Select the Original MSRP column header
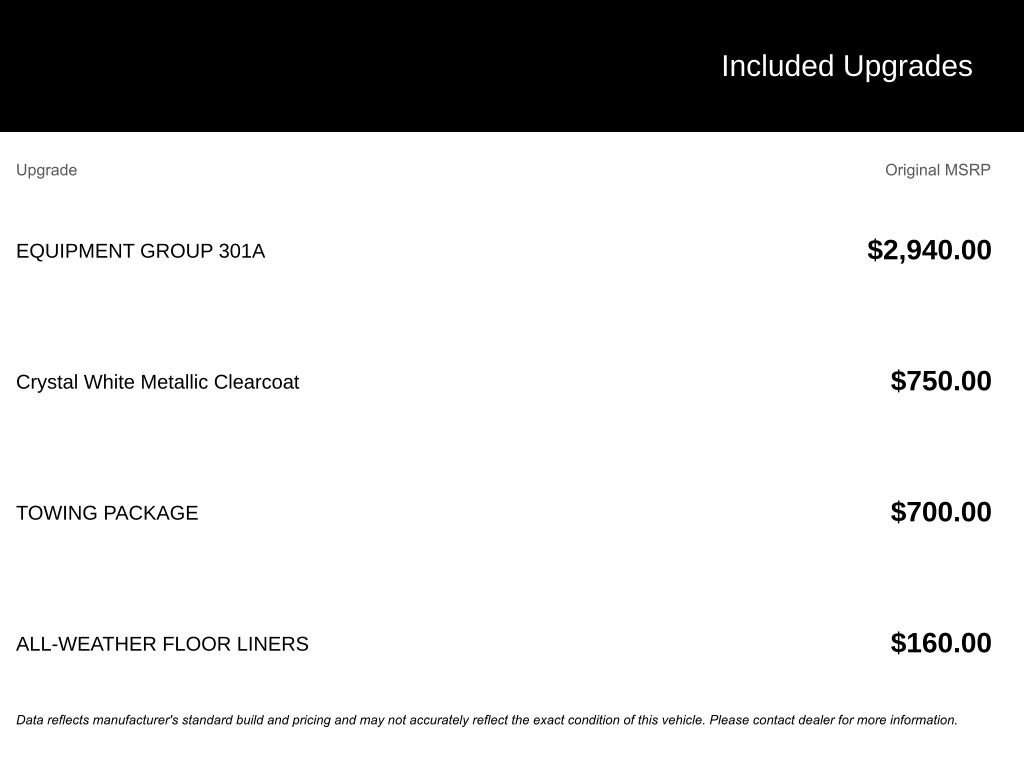1024x768 pixels. [938, 170]
